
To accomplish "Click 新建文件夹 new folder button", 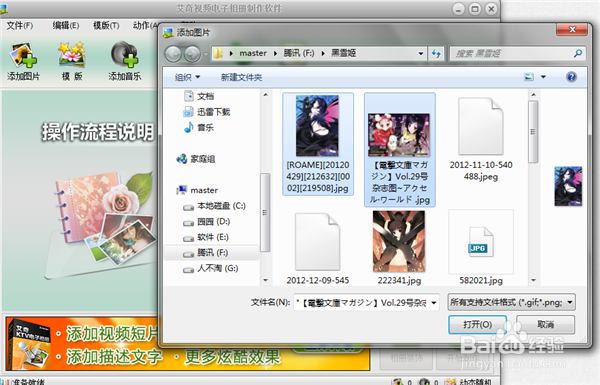I will coord(241,77).
